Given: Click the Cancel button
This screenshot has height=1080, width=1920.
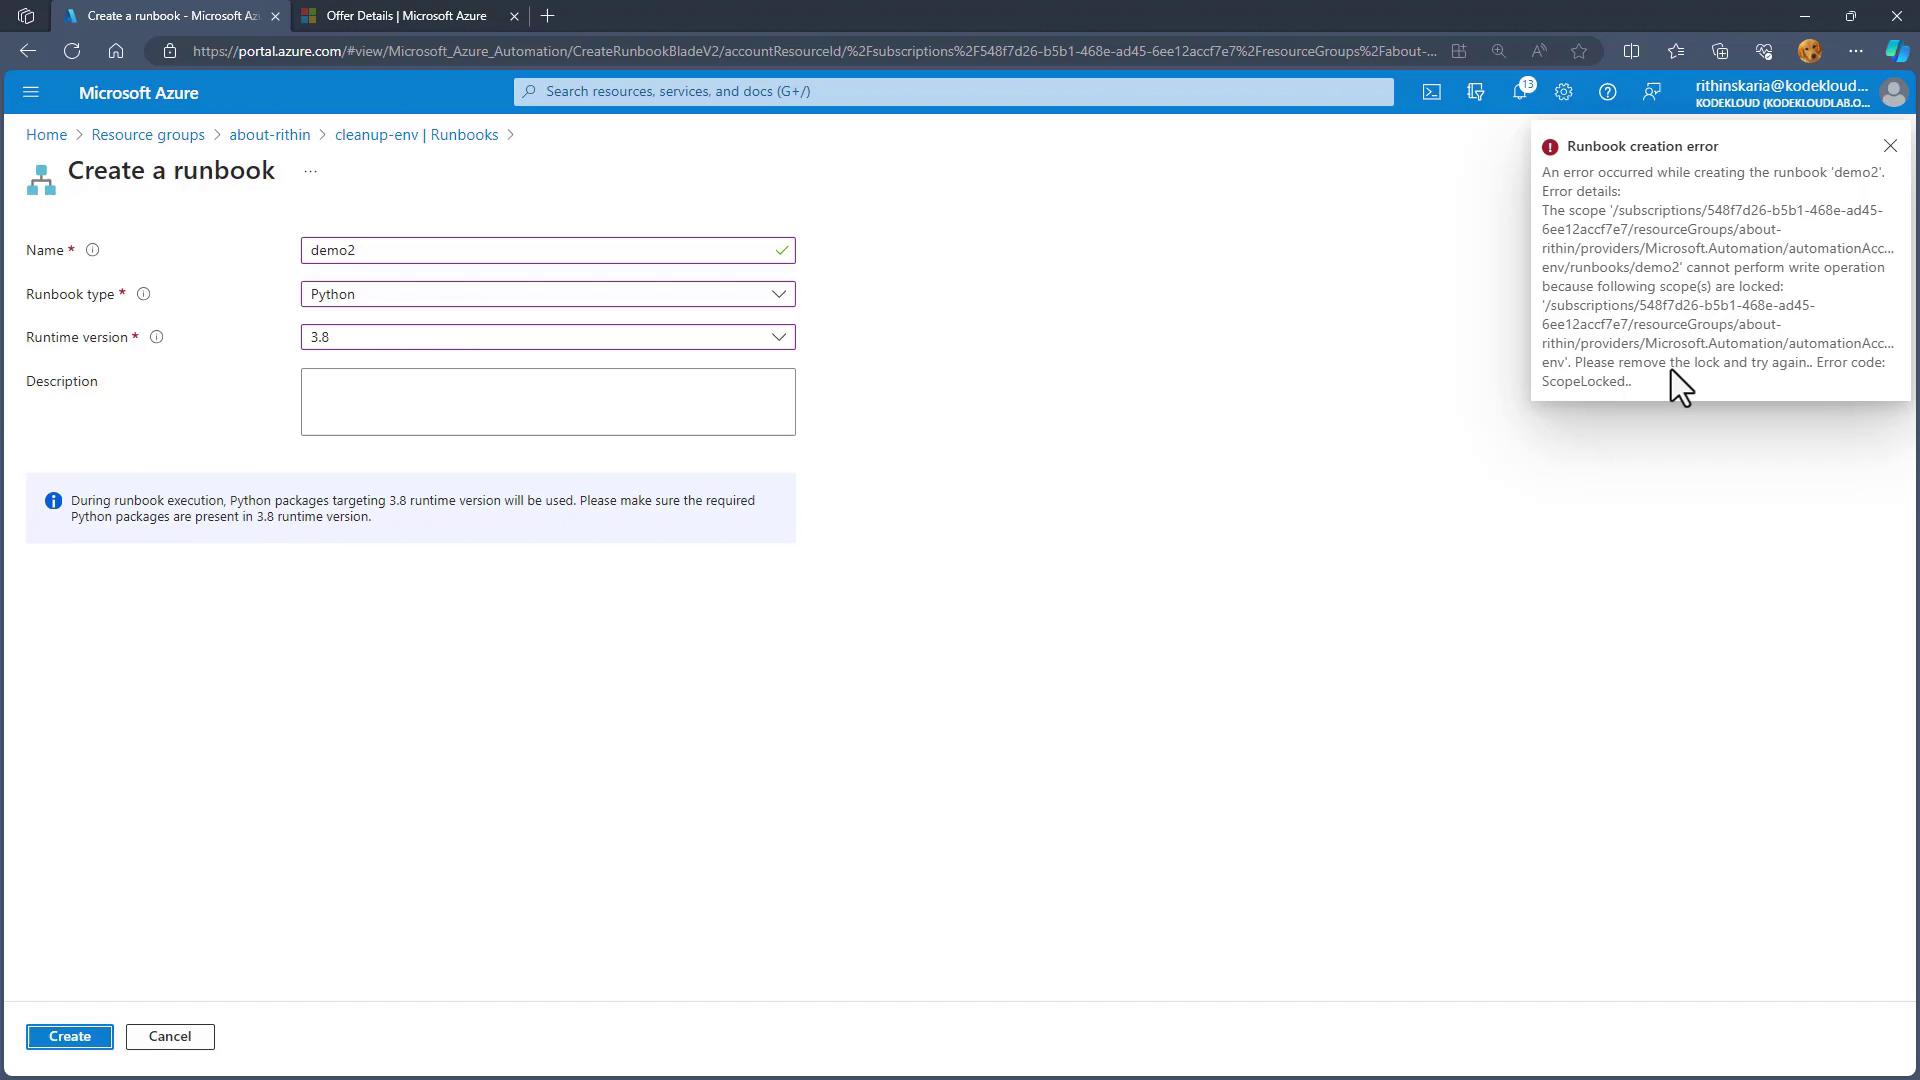Looking at the screenshot, I should coord(170,1037).
